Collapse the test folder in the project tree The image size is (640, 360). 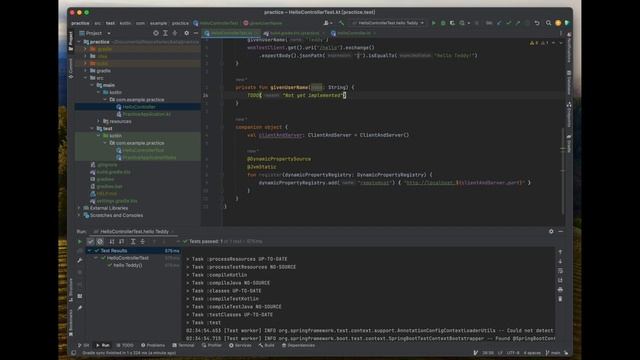point(92,129)
